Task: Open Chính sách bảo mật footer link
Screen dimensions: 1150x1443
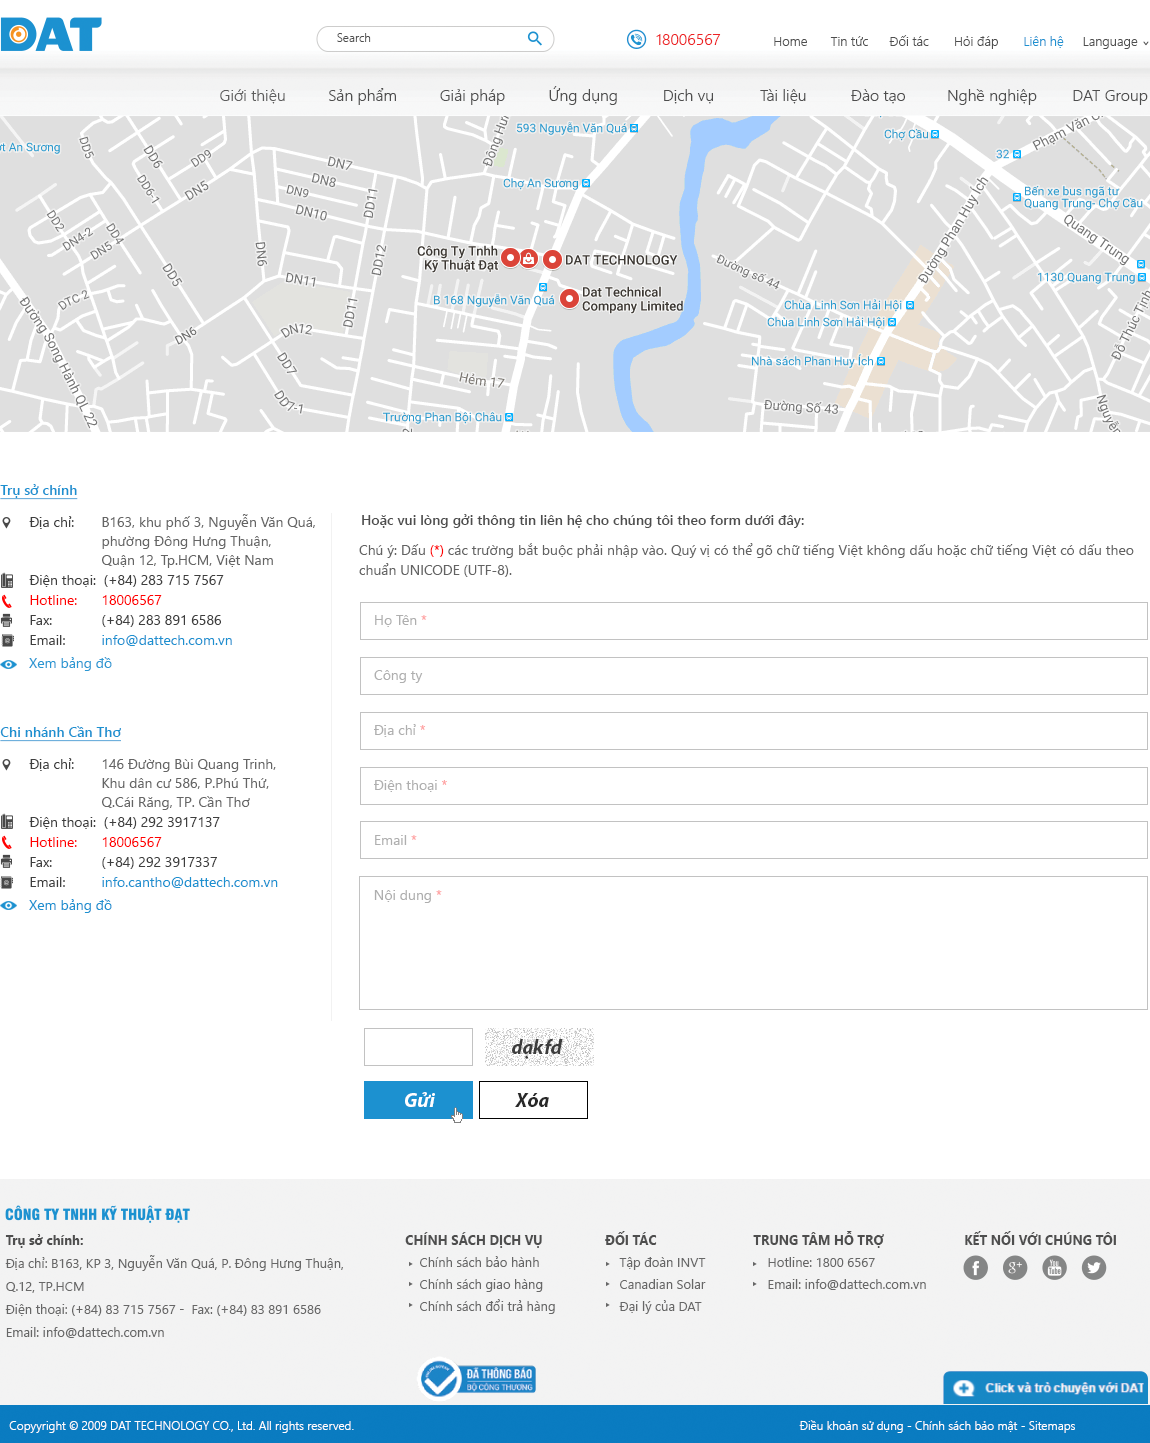Action: coord(966,1426)
